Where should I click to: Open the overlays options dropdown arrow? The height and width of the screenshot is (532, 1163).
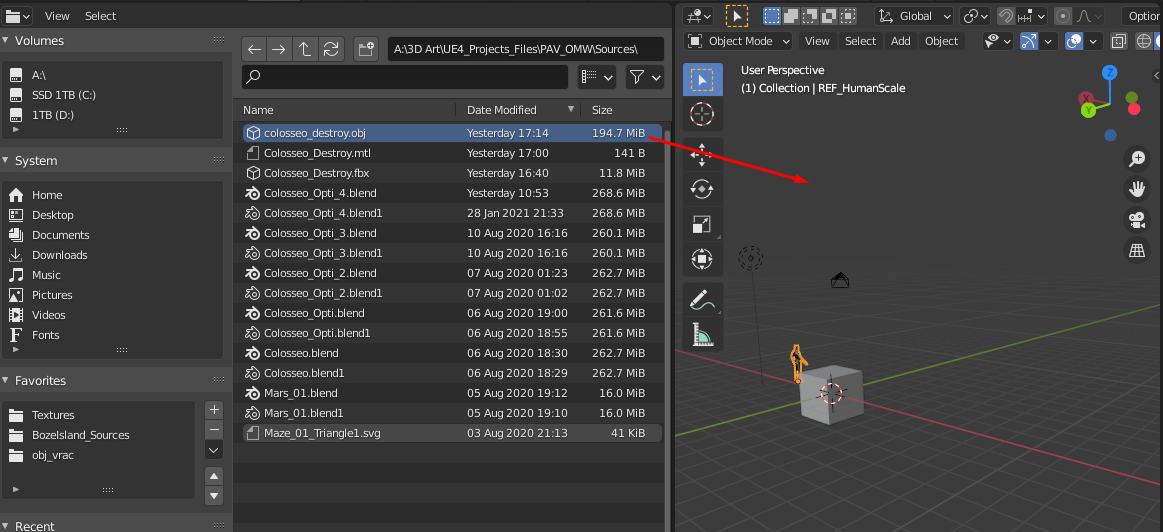(x=1093, y=41)
